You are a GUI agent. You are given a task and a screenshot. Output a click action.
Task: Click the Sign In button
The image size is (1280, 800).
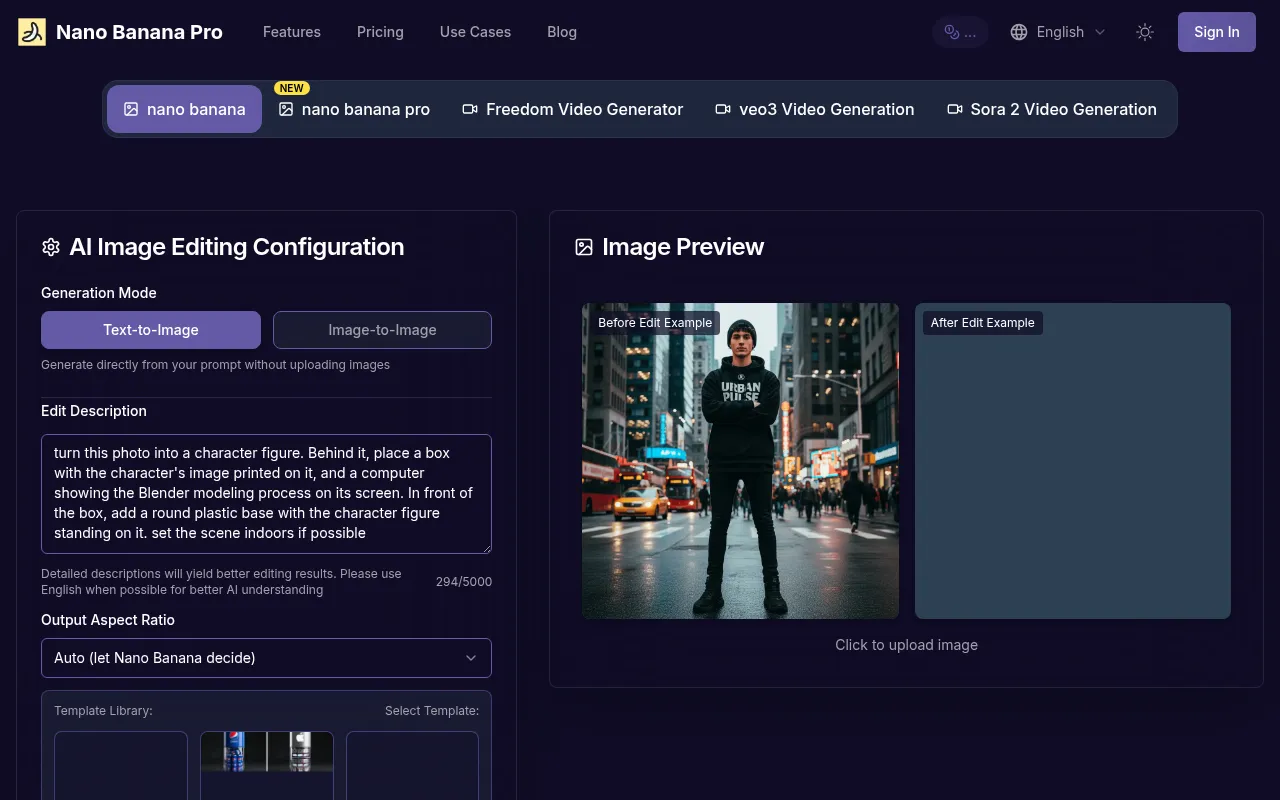[1216, 32]
